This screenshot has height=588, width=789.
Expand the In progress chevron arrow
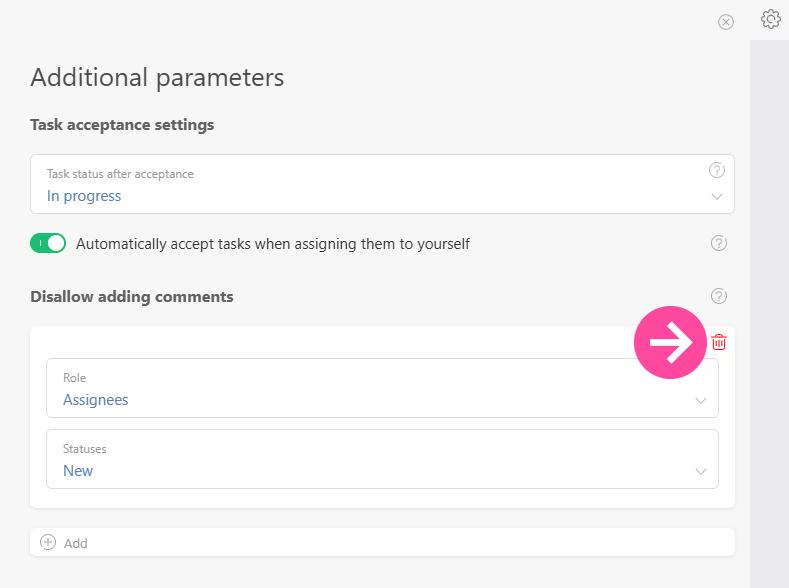pos(716,197)
